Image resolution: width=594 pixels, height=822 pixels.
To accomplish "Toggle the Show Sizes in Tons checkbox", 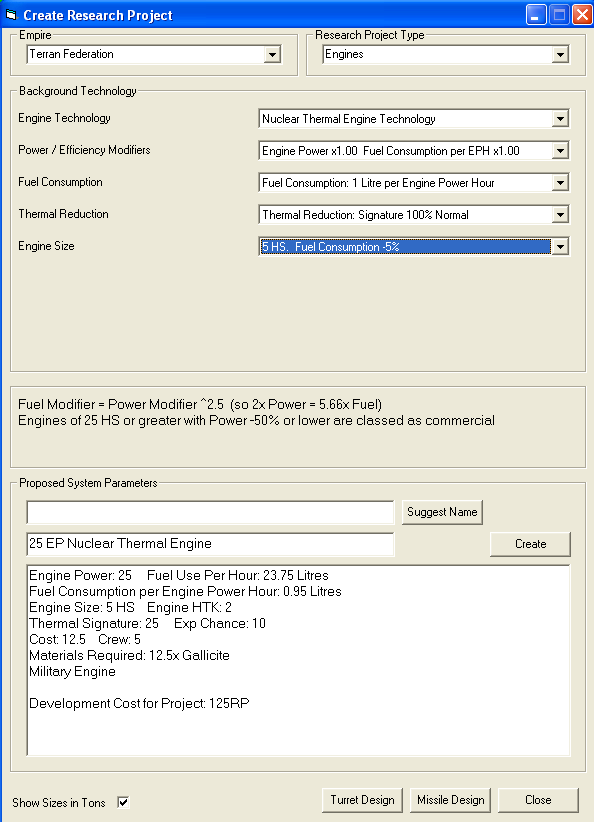I will click(x=123, y=802).
